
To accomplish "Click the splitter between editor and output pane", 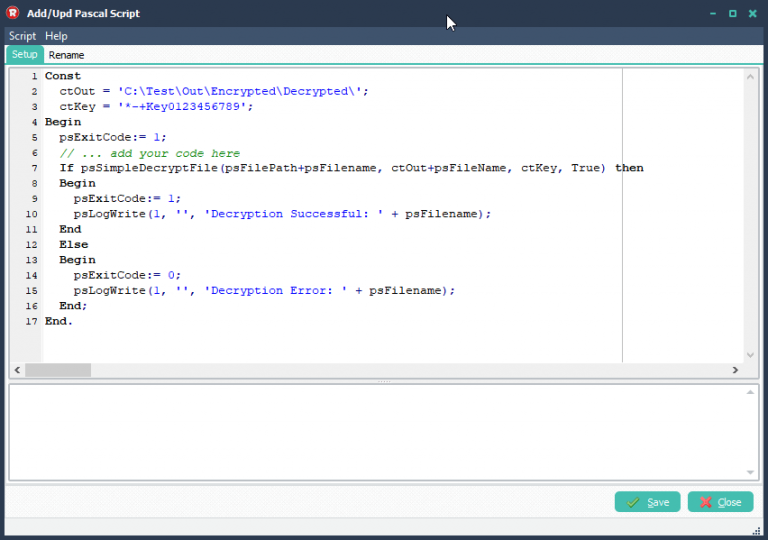I will (x=384, y=381).
